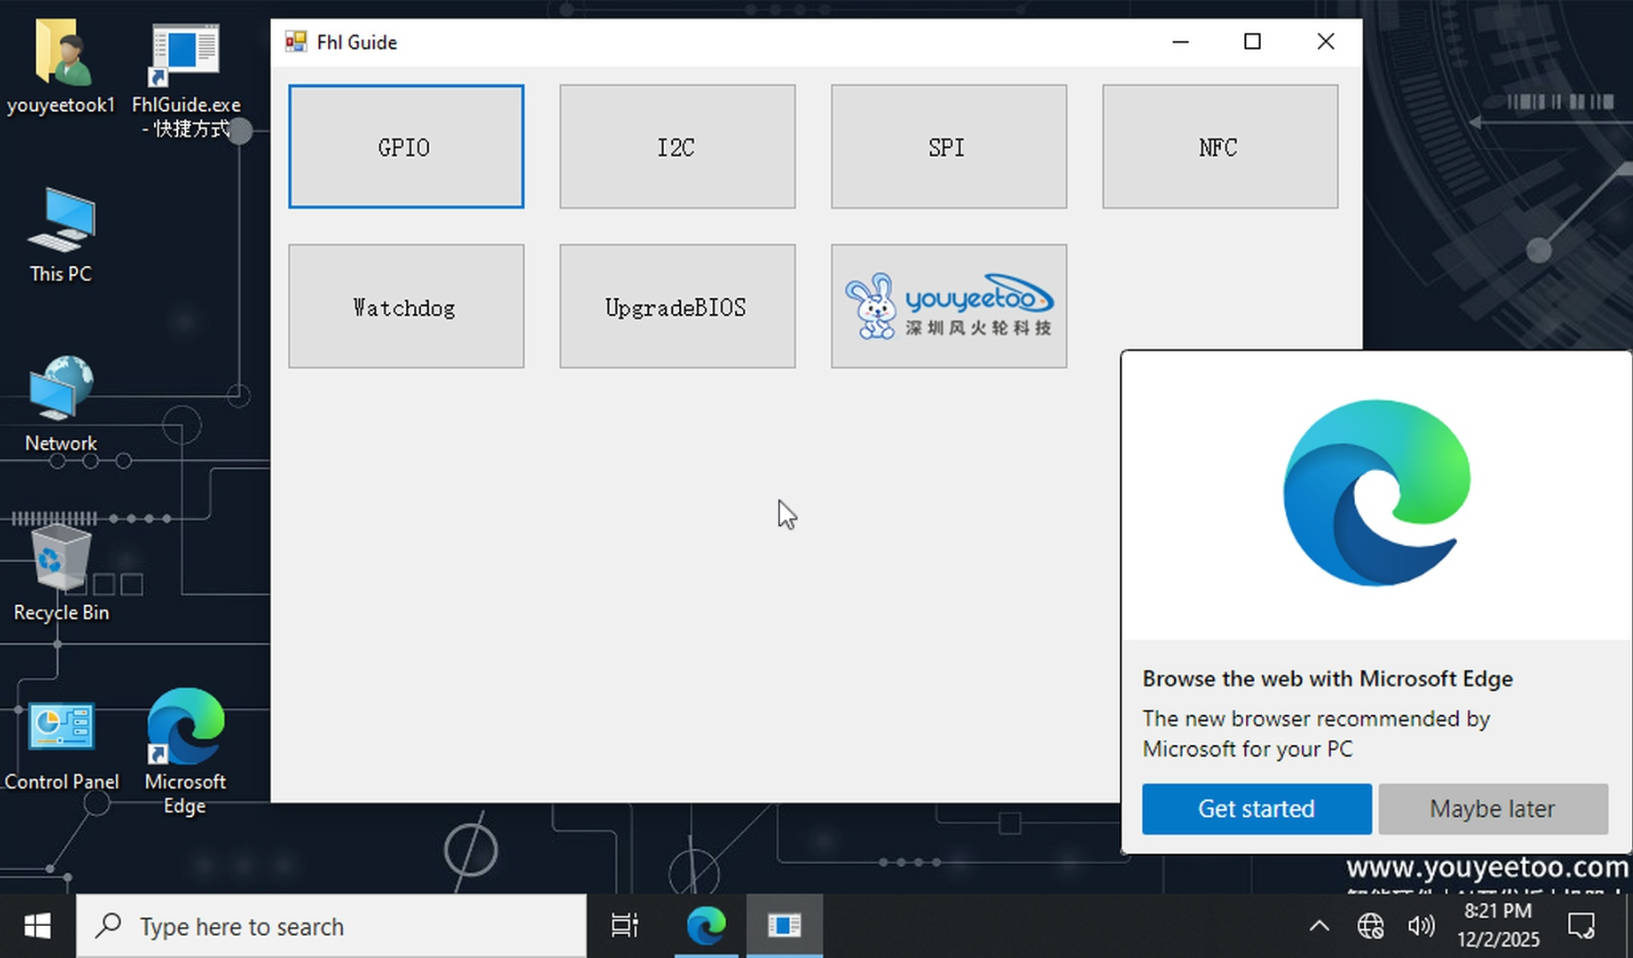Open the notification Action Center
Viewport: 1633px width, 958px height.
coord(1581,927)
